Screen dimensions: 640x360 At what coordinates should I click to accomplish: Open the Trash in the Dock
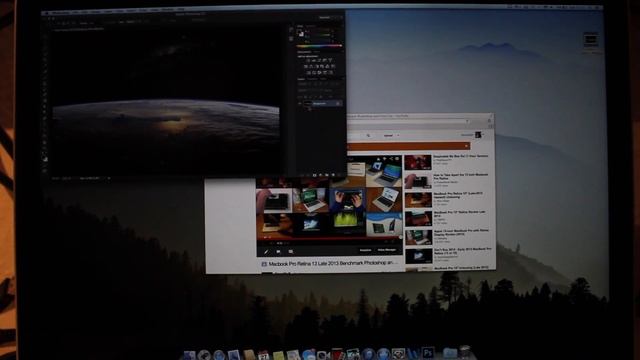point(464,352)
